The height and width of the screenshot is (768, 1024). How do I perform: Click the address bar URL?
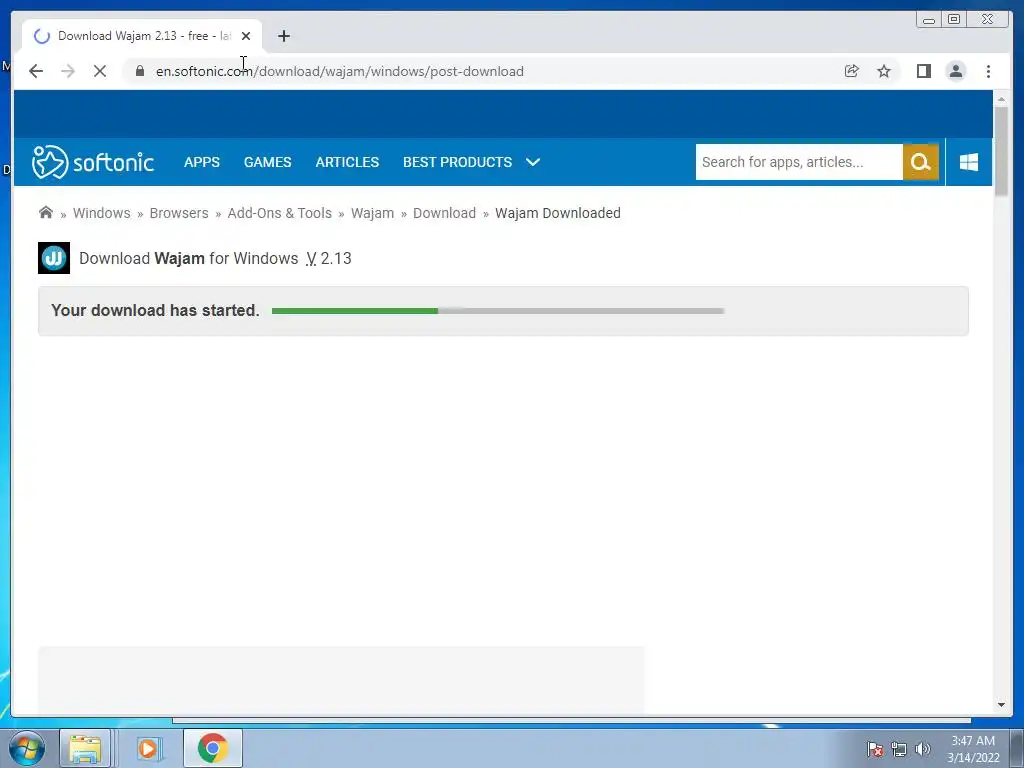click(340, 71)
